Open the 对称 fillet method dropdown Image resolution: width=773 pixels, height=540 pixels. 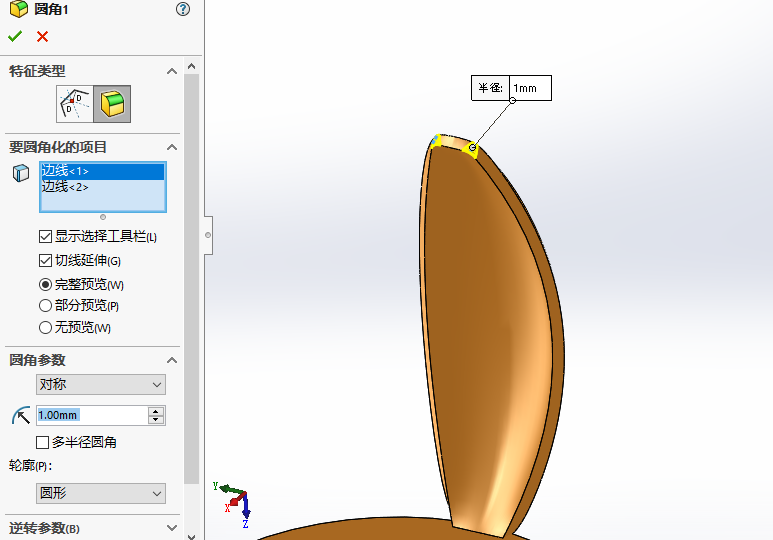[x=101, y=385]
